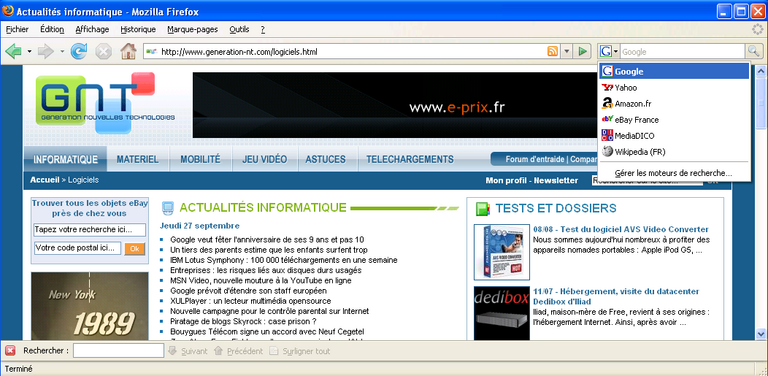The width and height of the screenshot is (768, 376).
Task: Open the ? help menu
Action: click(263, 29)
